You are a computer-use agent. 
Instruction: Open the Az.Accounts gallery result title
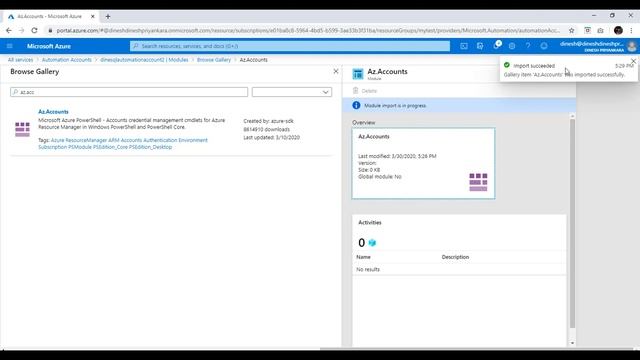pyautogui.click(x=53, y=111)
